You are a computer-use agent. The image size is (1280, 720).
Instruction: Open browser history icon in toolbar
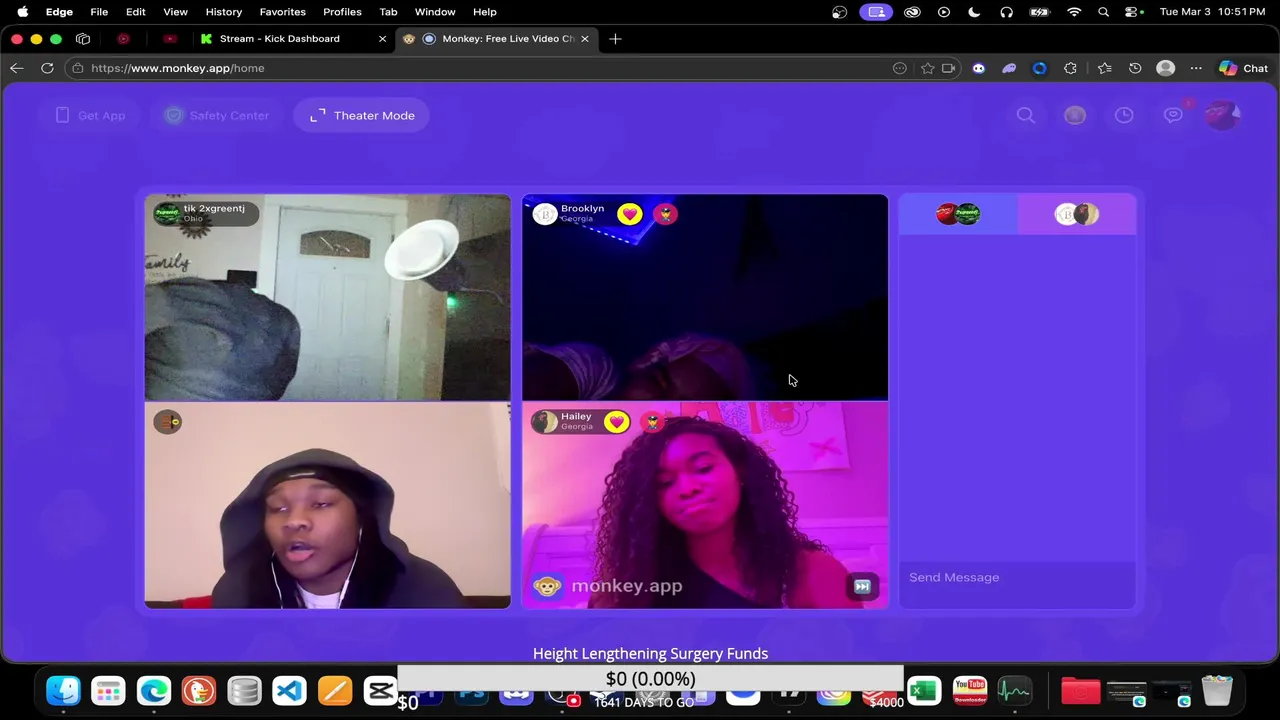(1135, 68)
